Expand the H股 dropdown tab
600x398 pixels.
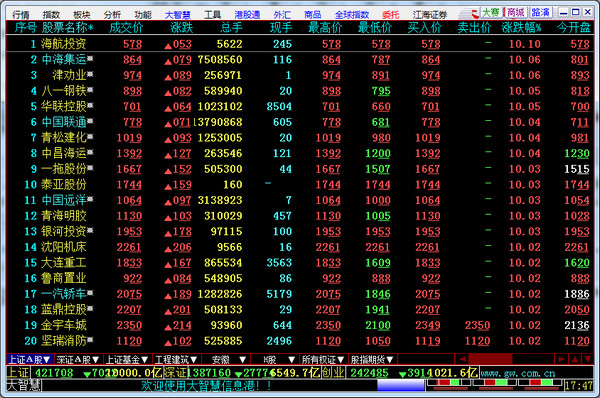click(x=274, y=359)
